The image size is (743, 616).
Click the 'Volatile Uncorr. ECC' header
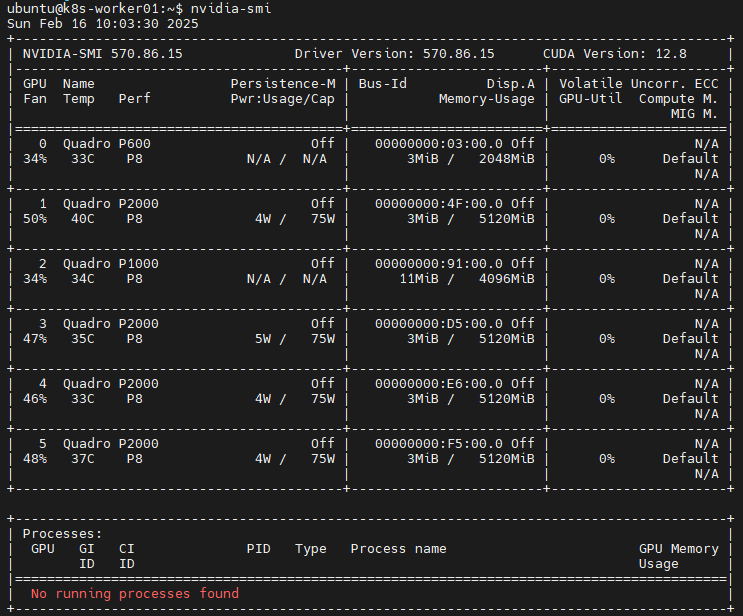point(638,84)
